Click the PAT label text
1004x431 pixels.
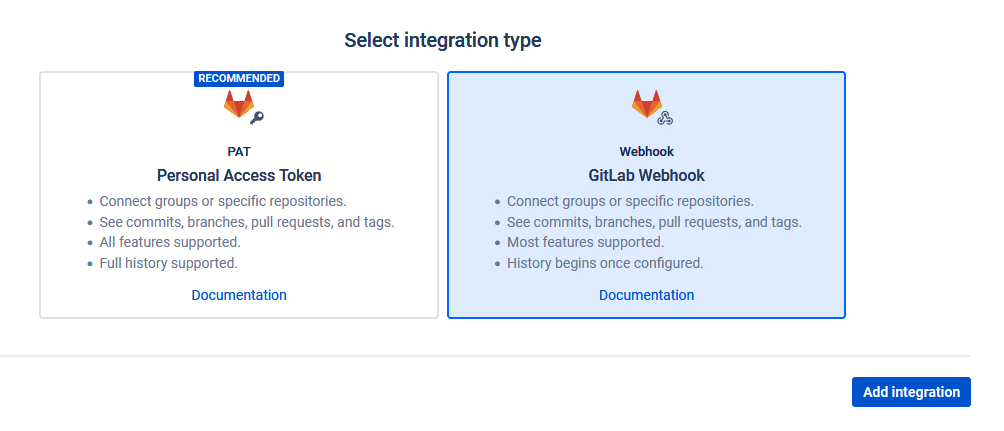click(239, 152)
